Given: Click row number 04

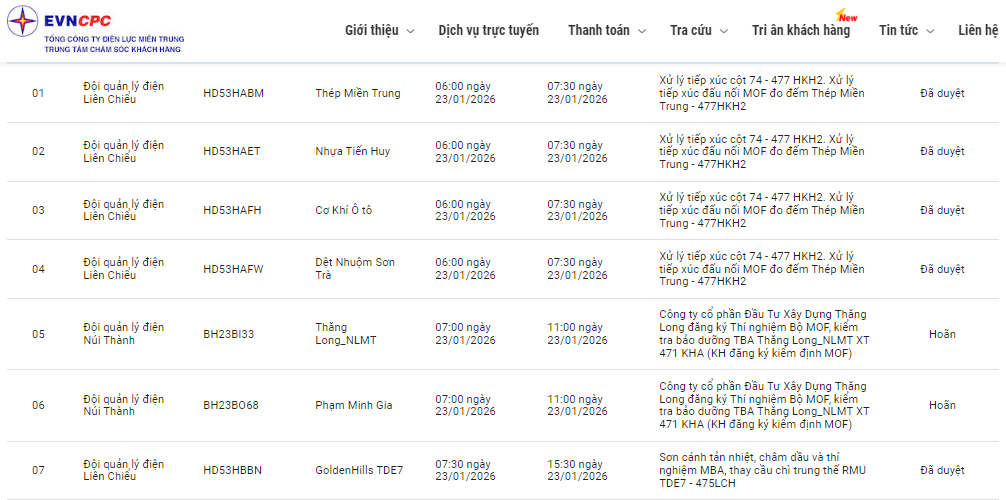Looking at the screenshot, I should tap(38, 269).
